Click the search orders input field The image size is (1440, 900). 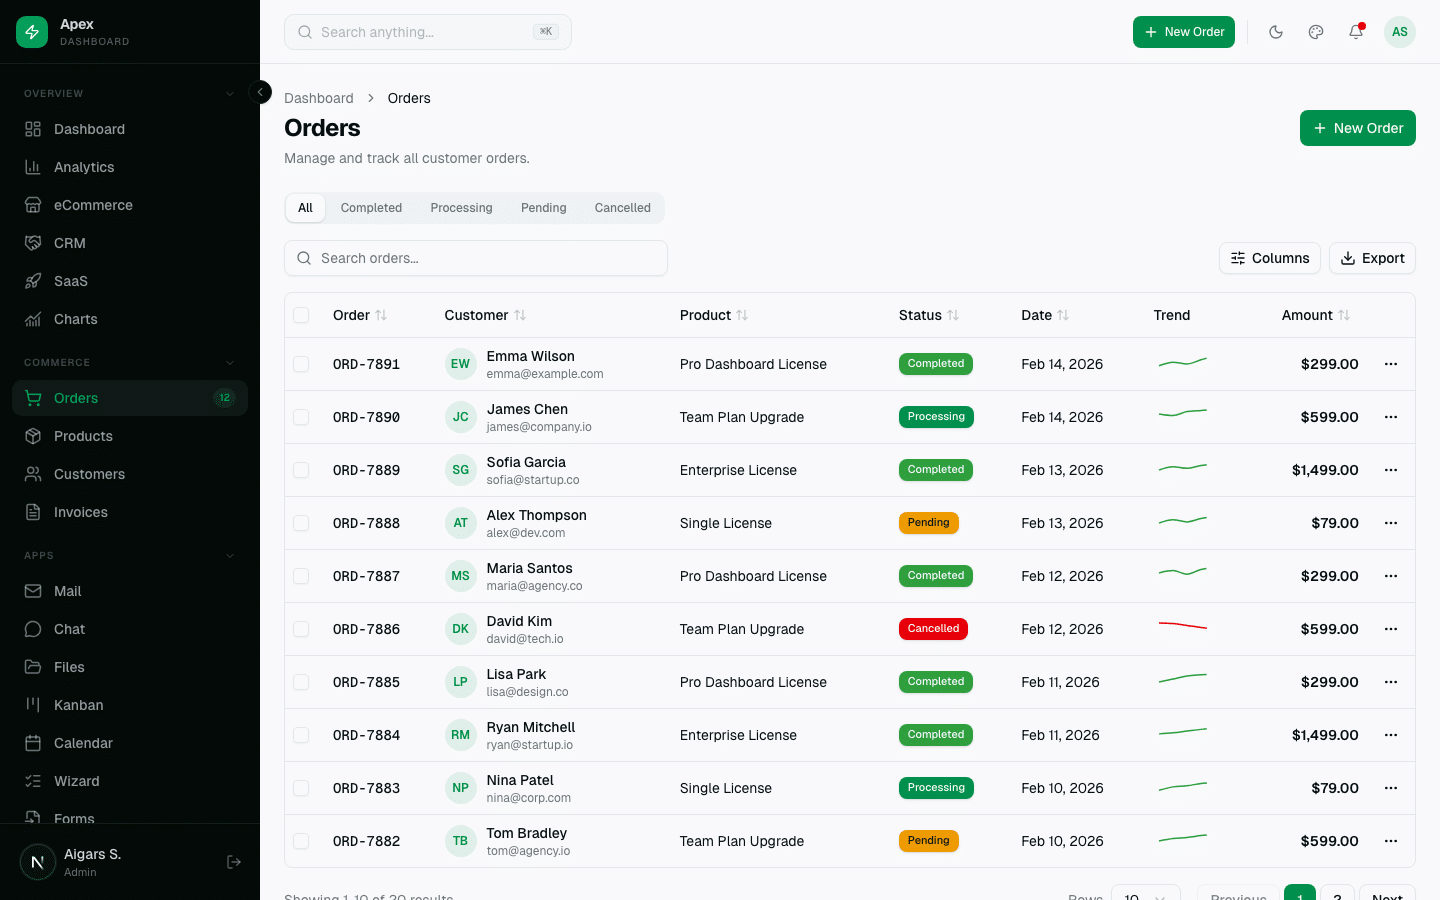click(x=476, y=258)
